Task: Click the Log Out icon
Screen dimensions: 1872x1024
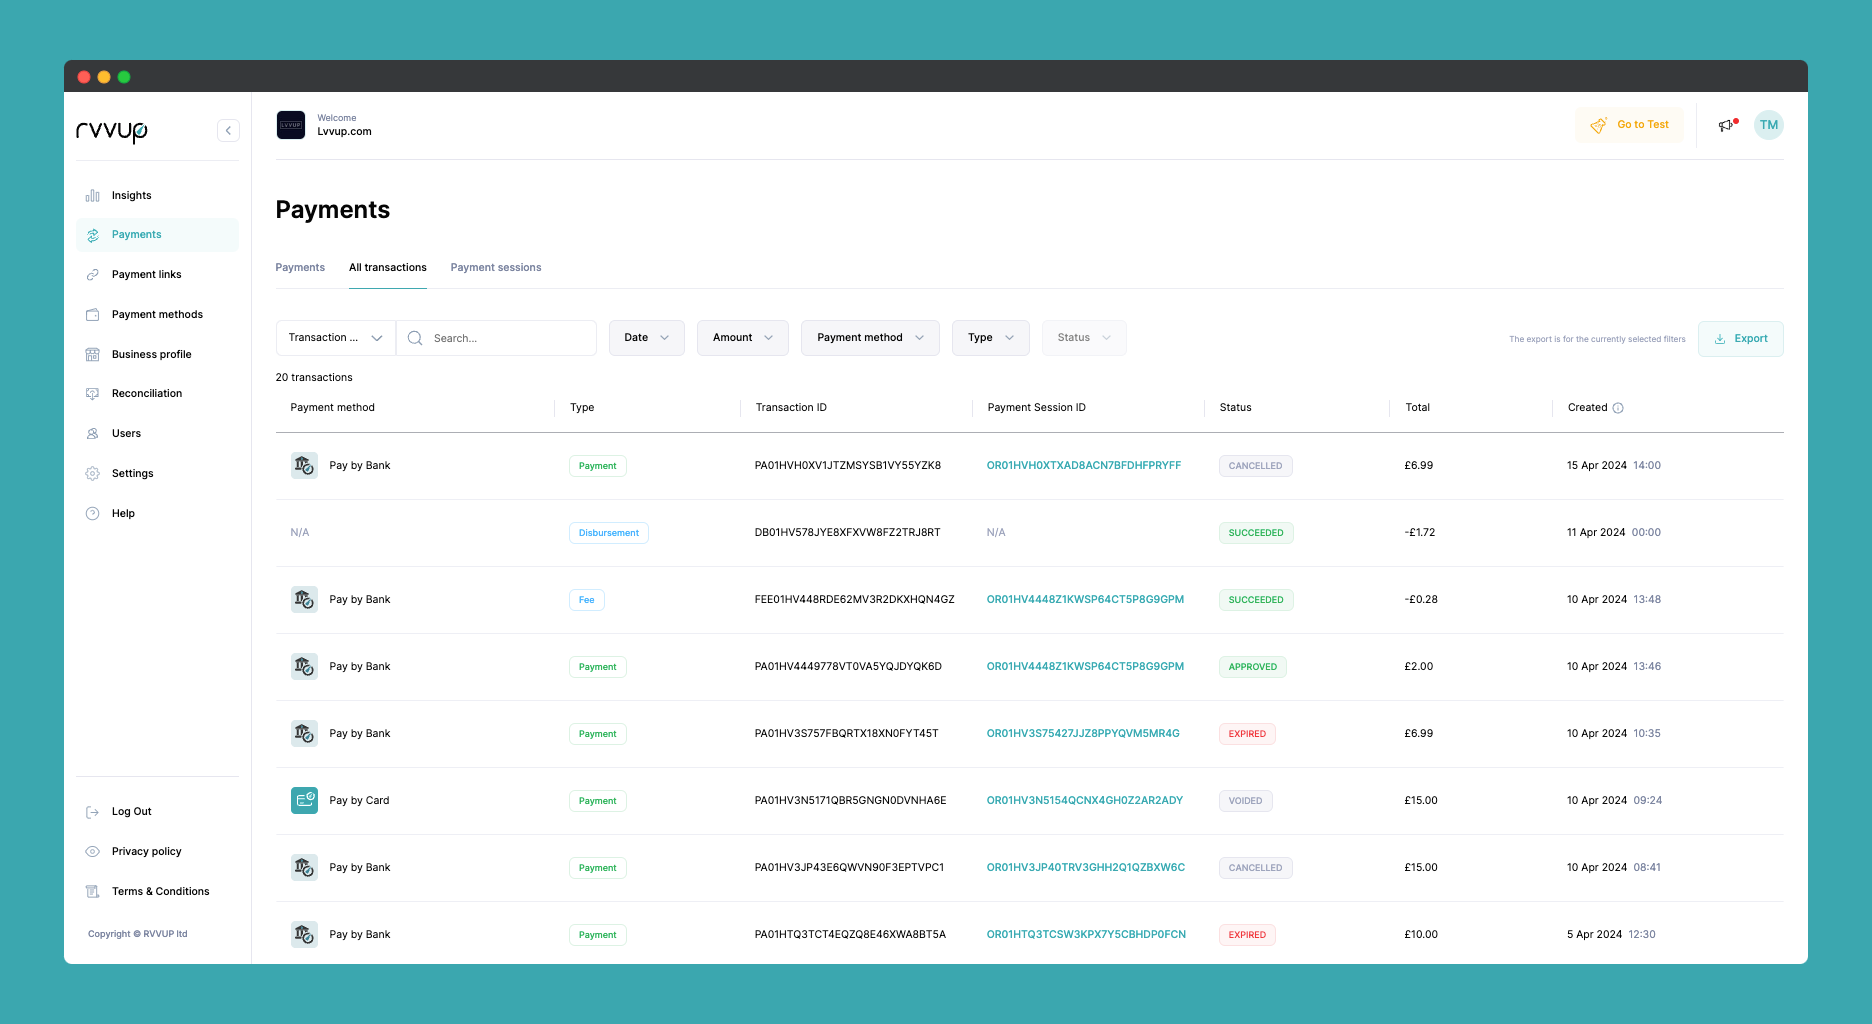Action: coord(92,812)
